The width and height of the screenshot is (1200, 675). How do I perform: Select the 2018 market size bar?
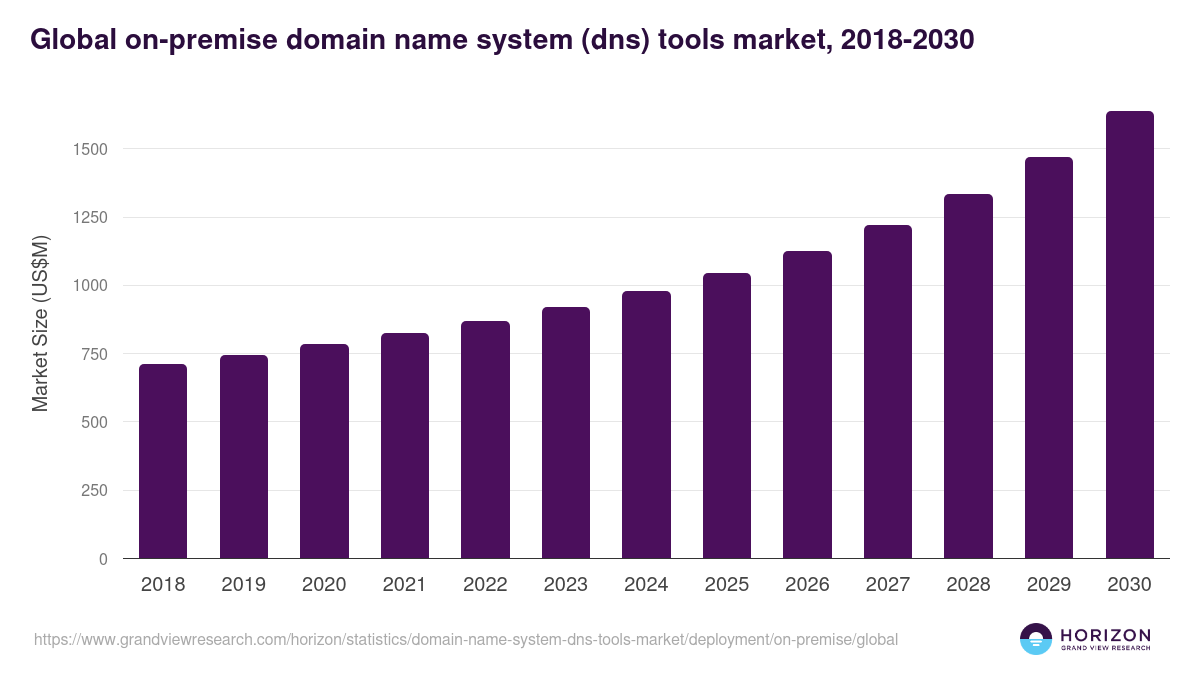163,461
